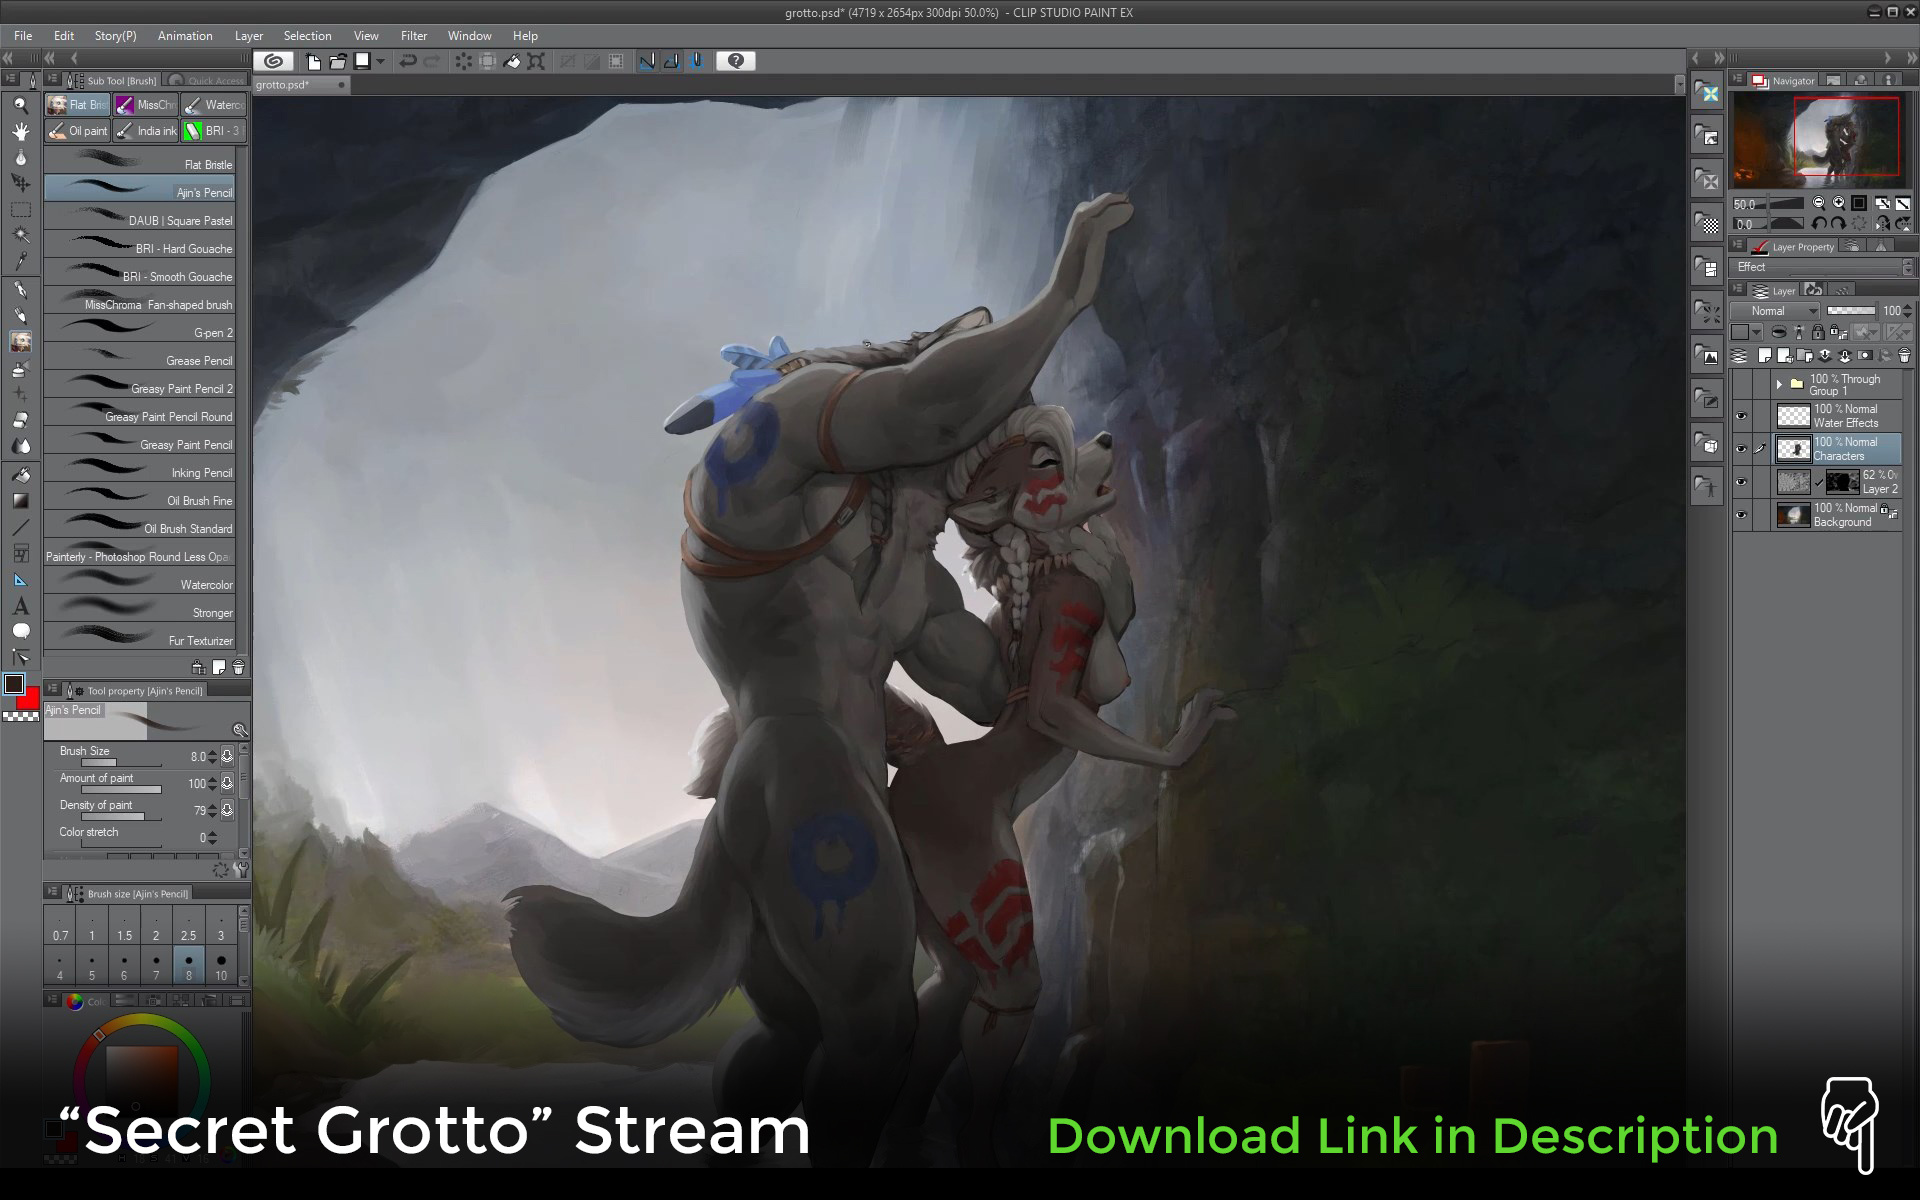Select the Gradient tool
Viewport: 1920px width, 1200px height.
20,501
